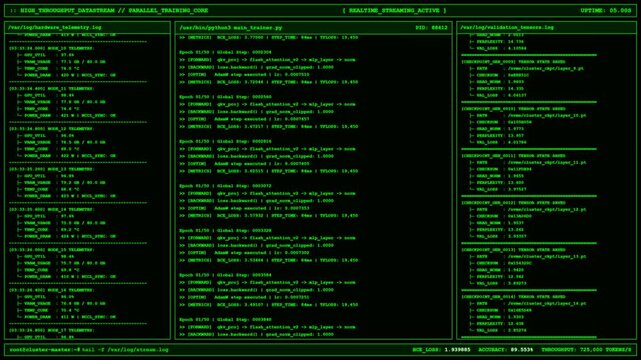Click the Epoch line with Global Step 0003328
This screenshot has width=641, height=360.
pyautogui.click(x=225, y=230)
